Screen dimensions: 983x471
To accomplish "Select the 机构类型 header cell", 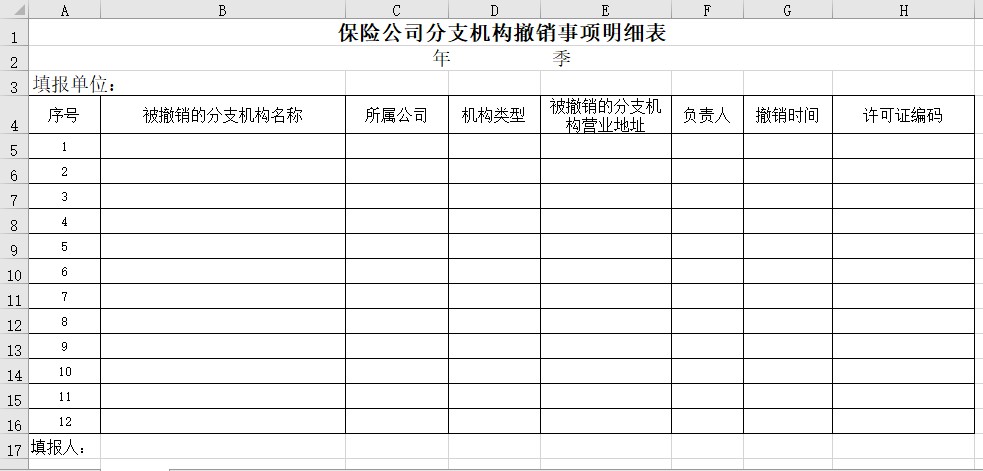I will point(494,116).
